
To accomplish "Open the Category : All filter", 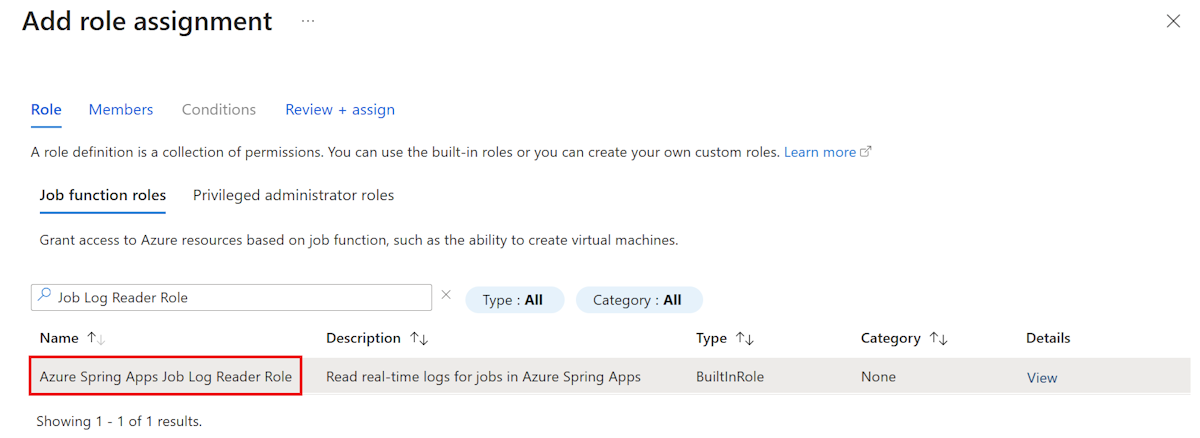I will [x=638, y=300].
